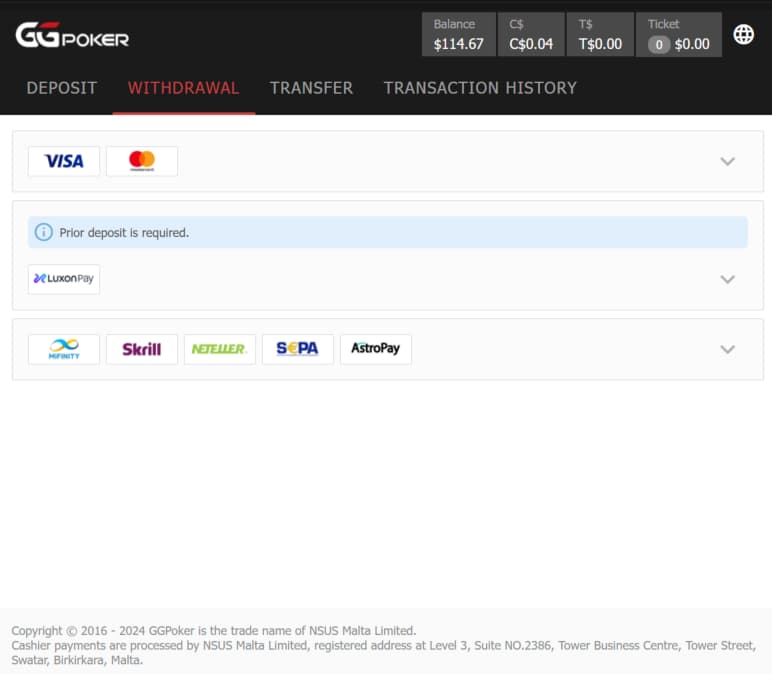Choose the Neteller payment method

coord(220,349)
